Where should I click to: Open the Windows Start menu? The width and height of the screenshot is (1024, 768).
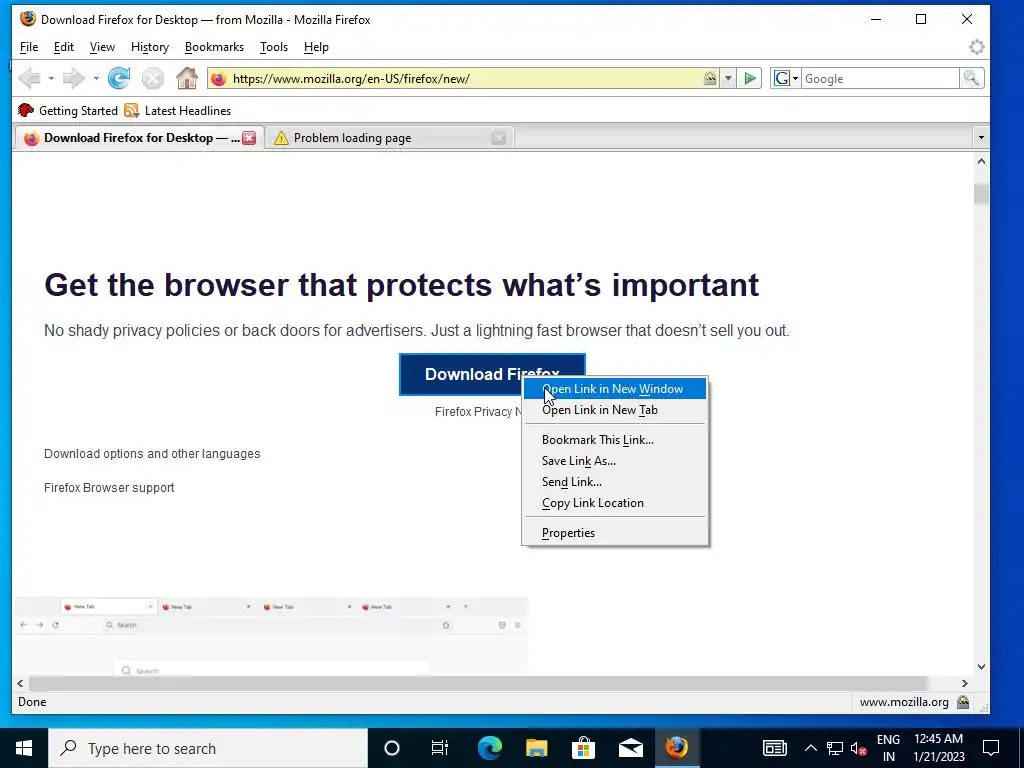[24, 748]
